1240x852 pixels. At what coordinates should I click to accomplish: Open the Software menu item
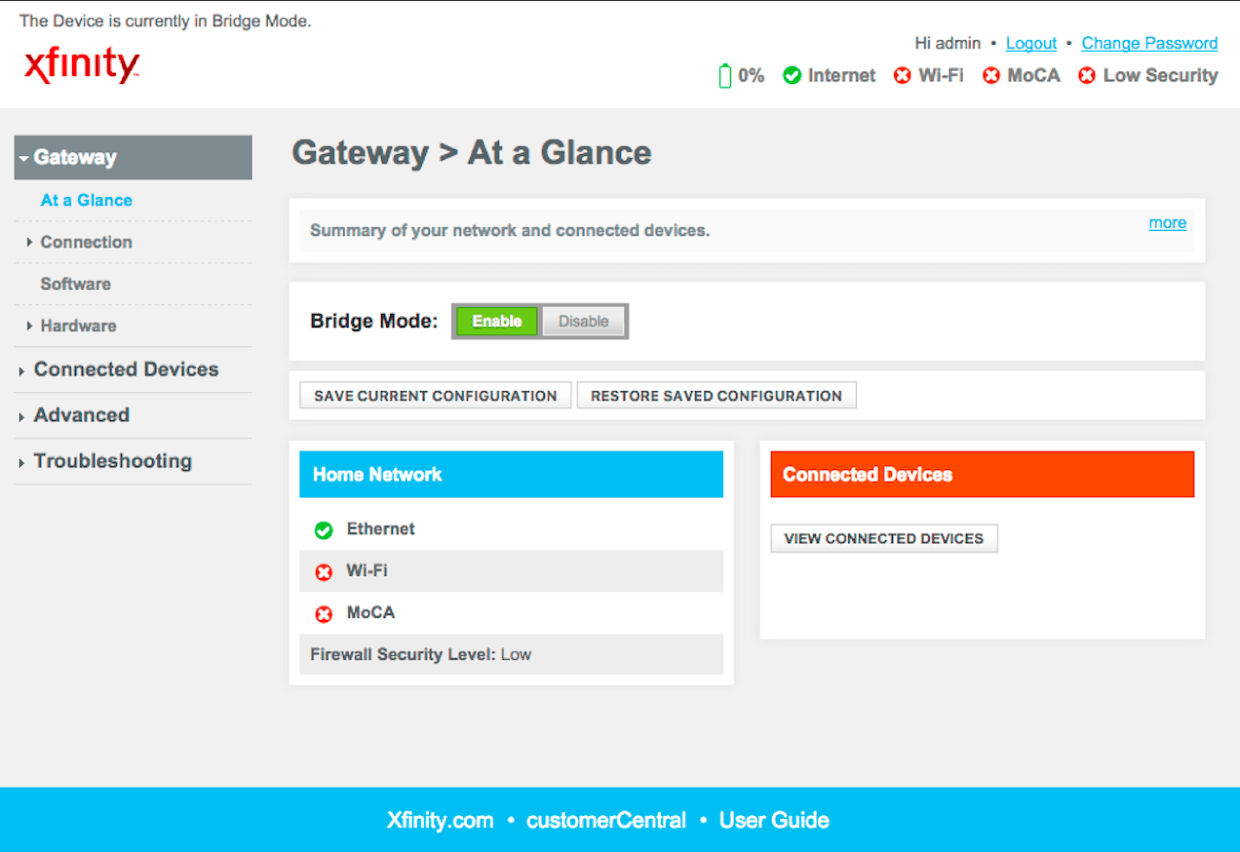(75, 284)
